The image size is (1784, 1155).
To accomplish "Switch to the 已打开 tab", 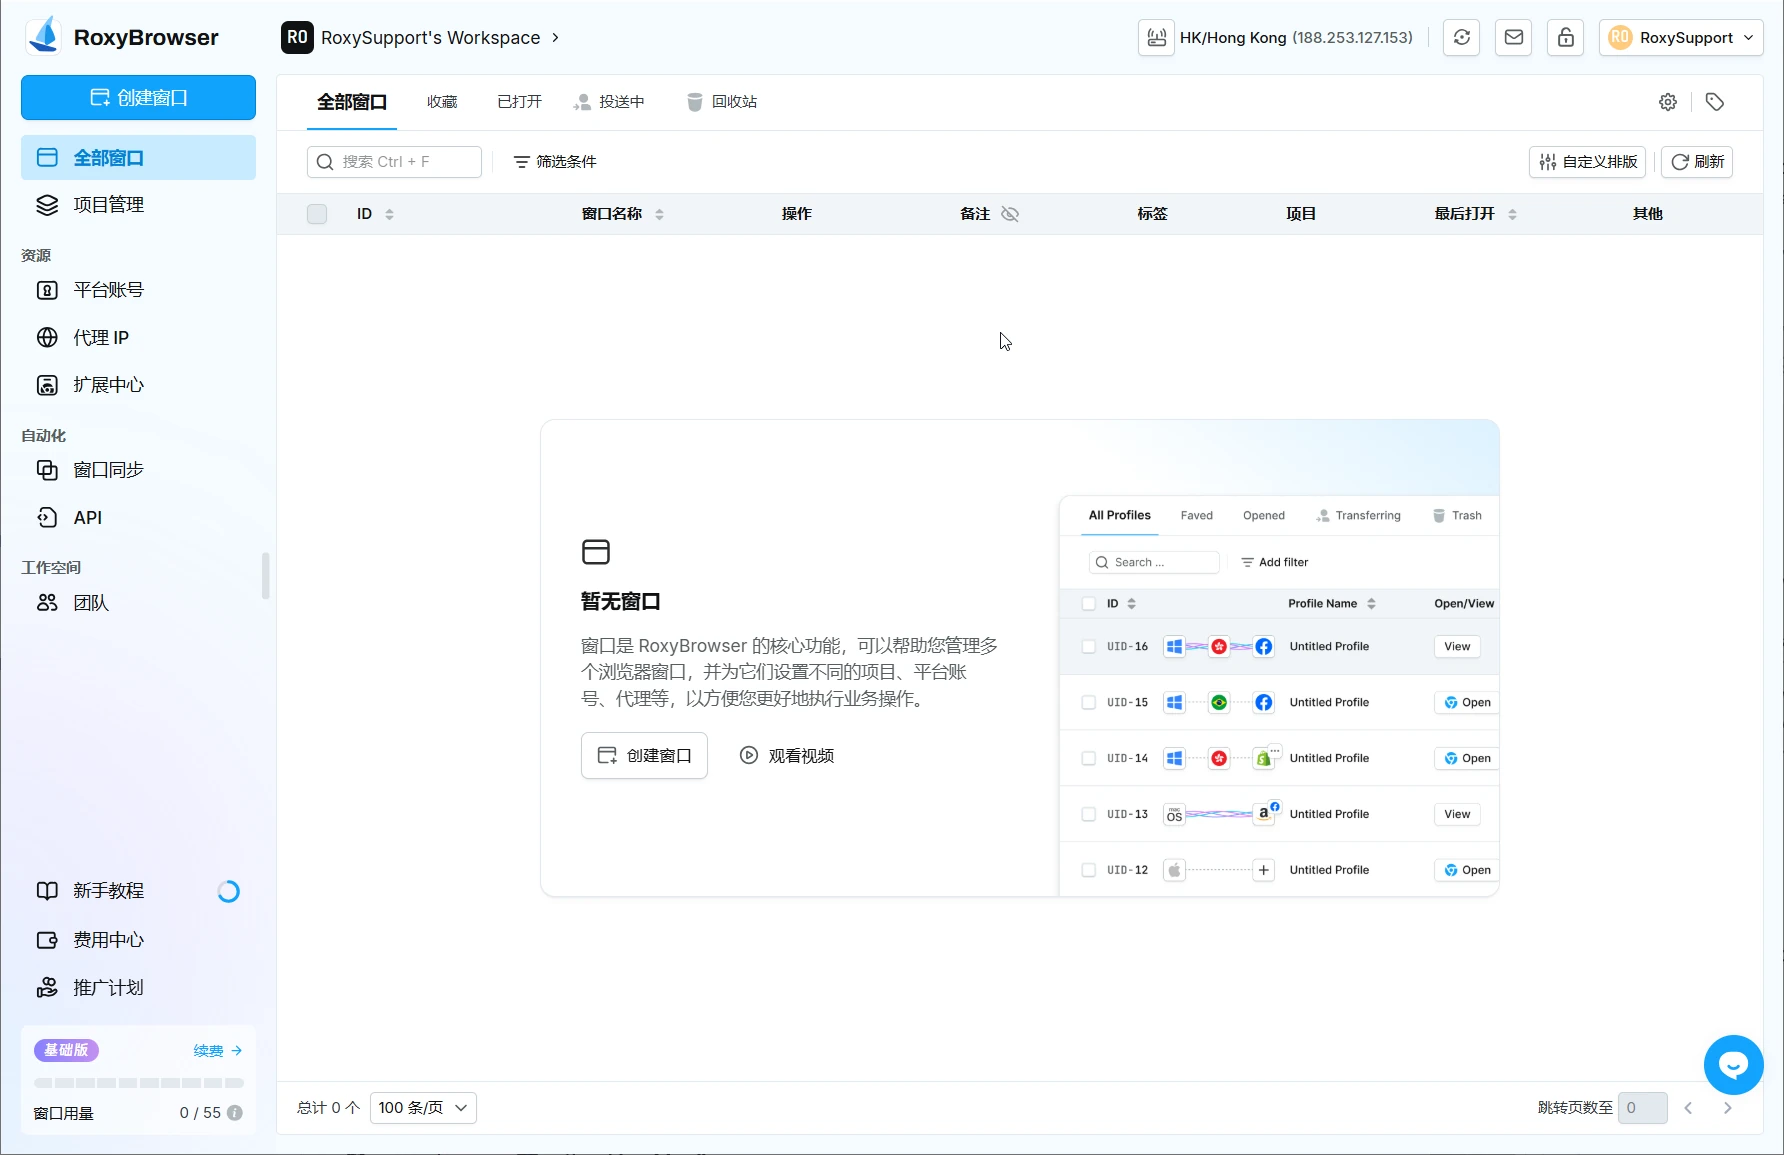I will 519,102.
